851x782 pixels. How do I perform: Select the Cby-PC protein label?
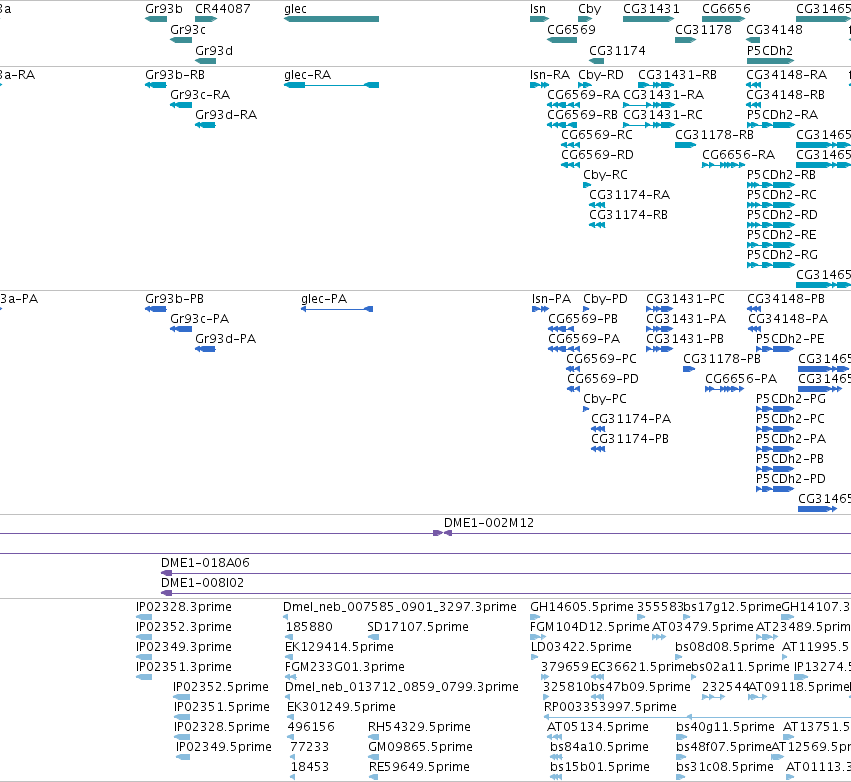point(605,398)
